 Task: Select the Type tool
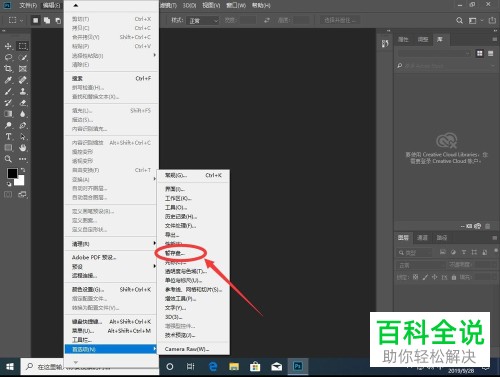(x=8, y=137)
